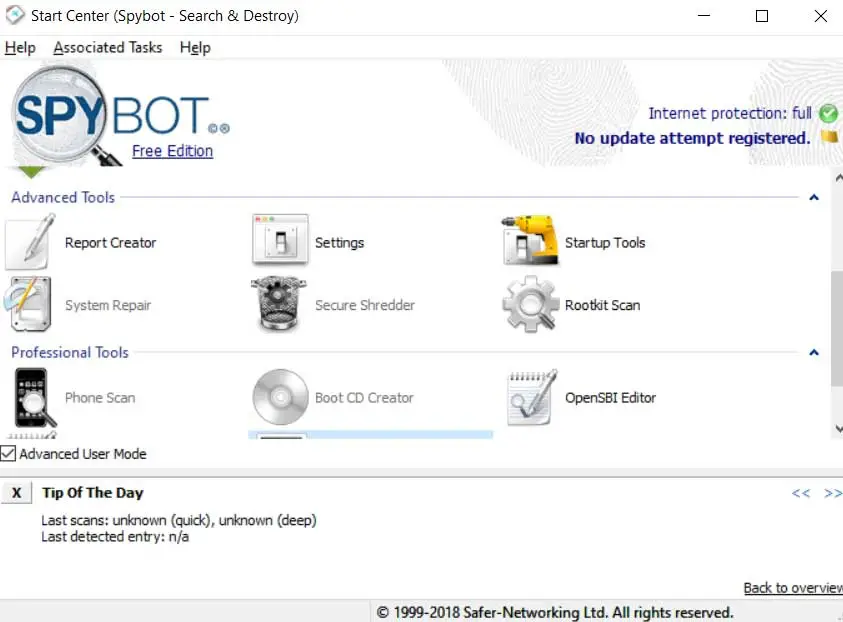Click No update attempt registered text
This screenshot has width=843, height=622.
(x=692, y=138)
